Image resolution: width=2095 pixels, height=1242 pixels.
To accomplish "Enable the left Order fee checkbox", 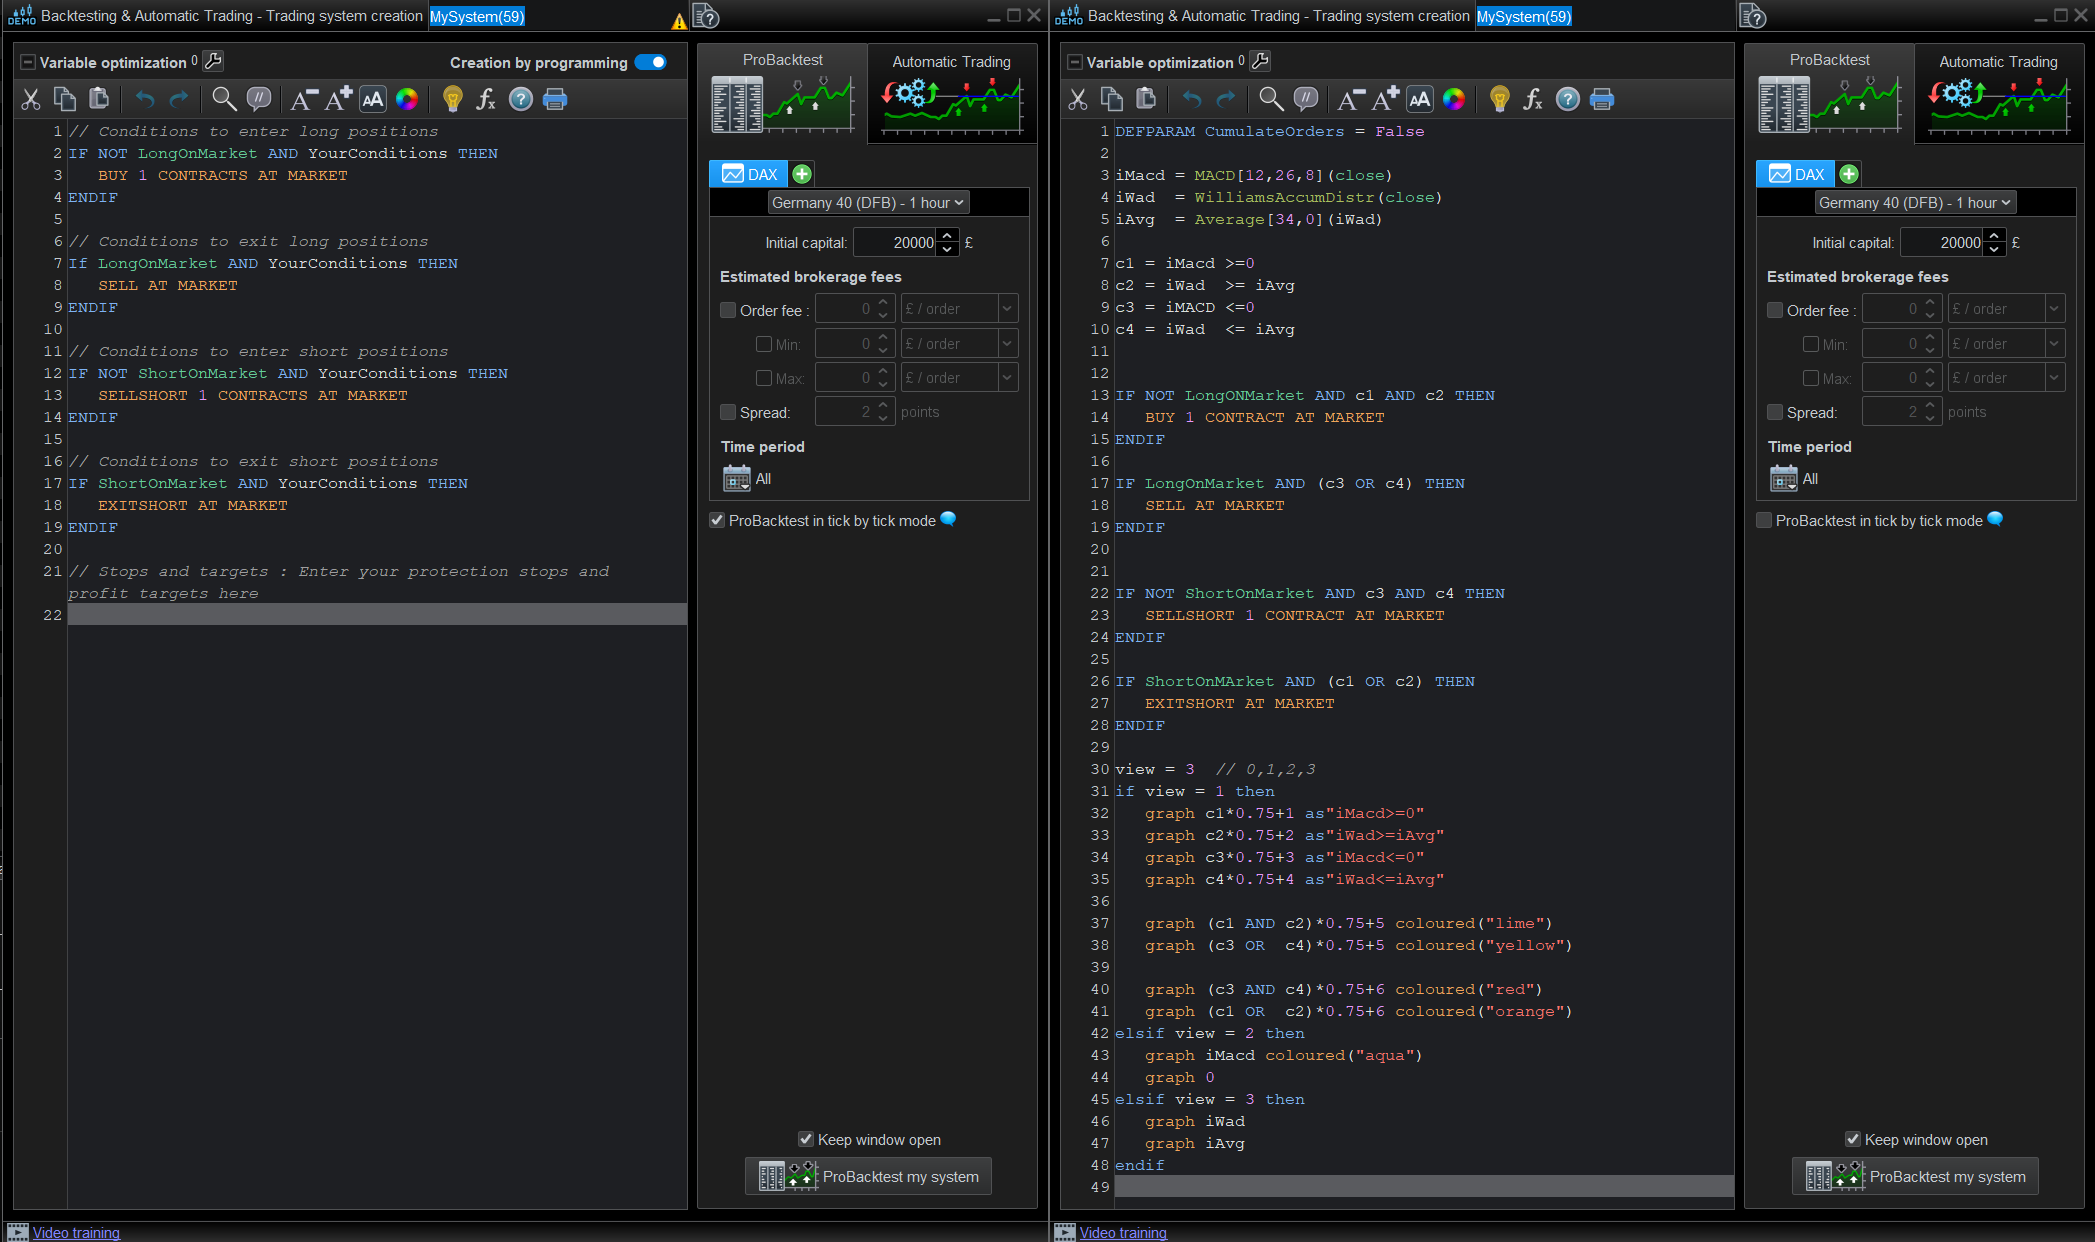I will [728, 310].
